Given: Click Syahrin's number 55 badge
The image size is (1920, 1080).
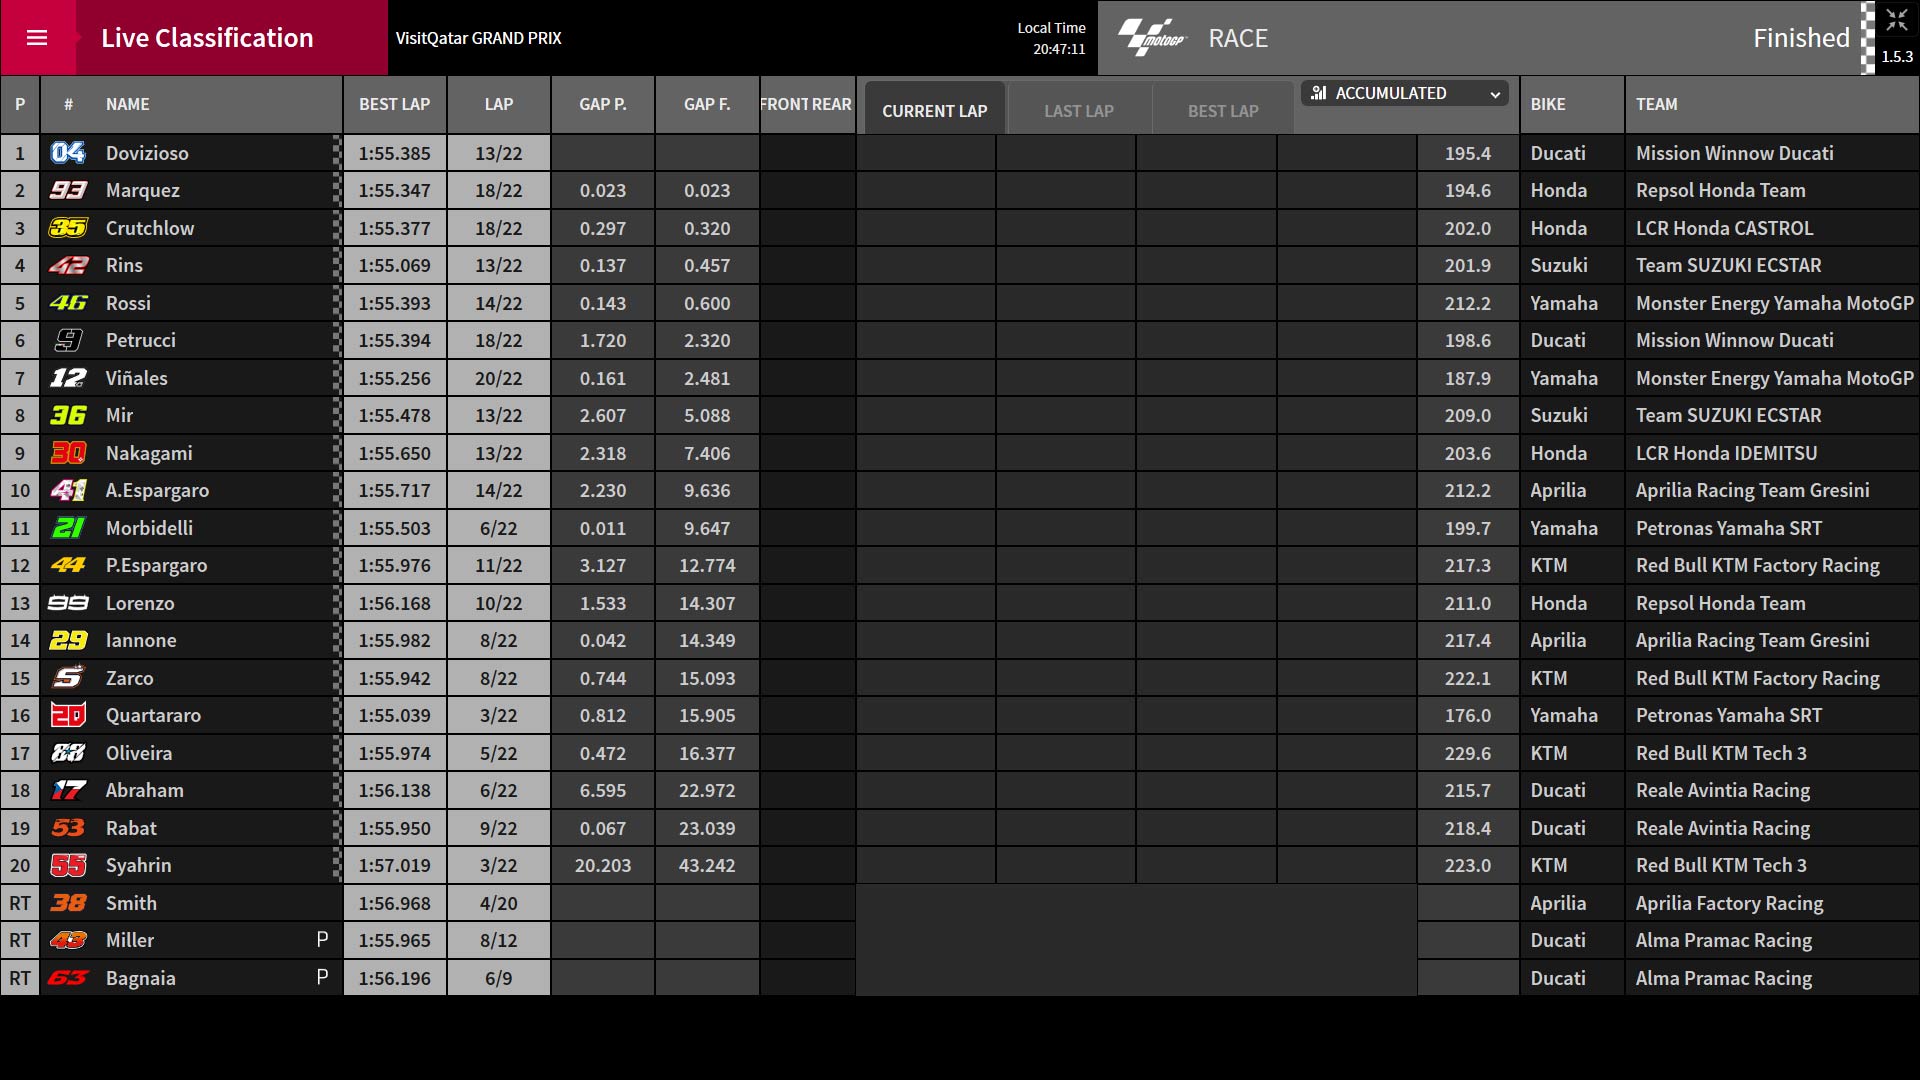Looking at the screenshot, I should pyautogui.click(x=68, y=865).
